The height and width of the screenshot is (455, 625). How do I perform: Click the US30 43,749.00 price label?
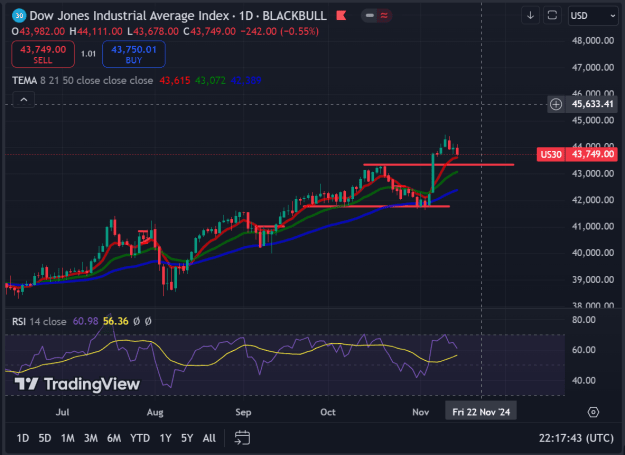pos(577,154)
